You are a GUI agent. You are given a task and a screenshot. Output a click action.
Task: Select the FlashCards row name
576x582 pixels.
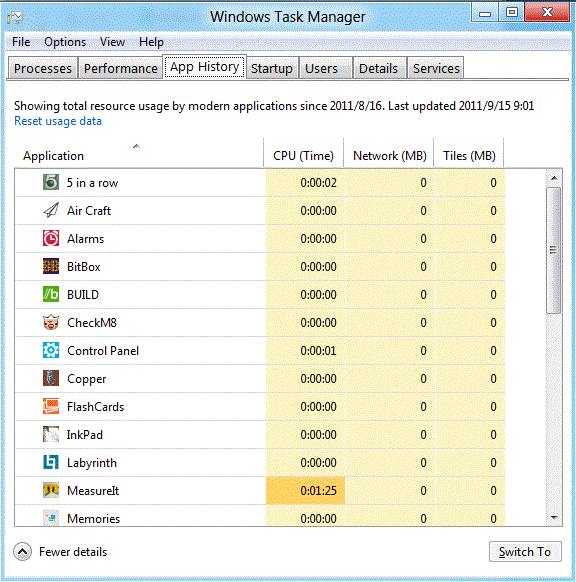click(95, 407)
